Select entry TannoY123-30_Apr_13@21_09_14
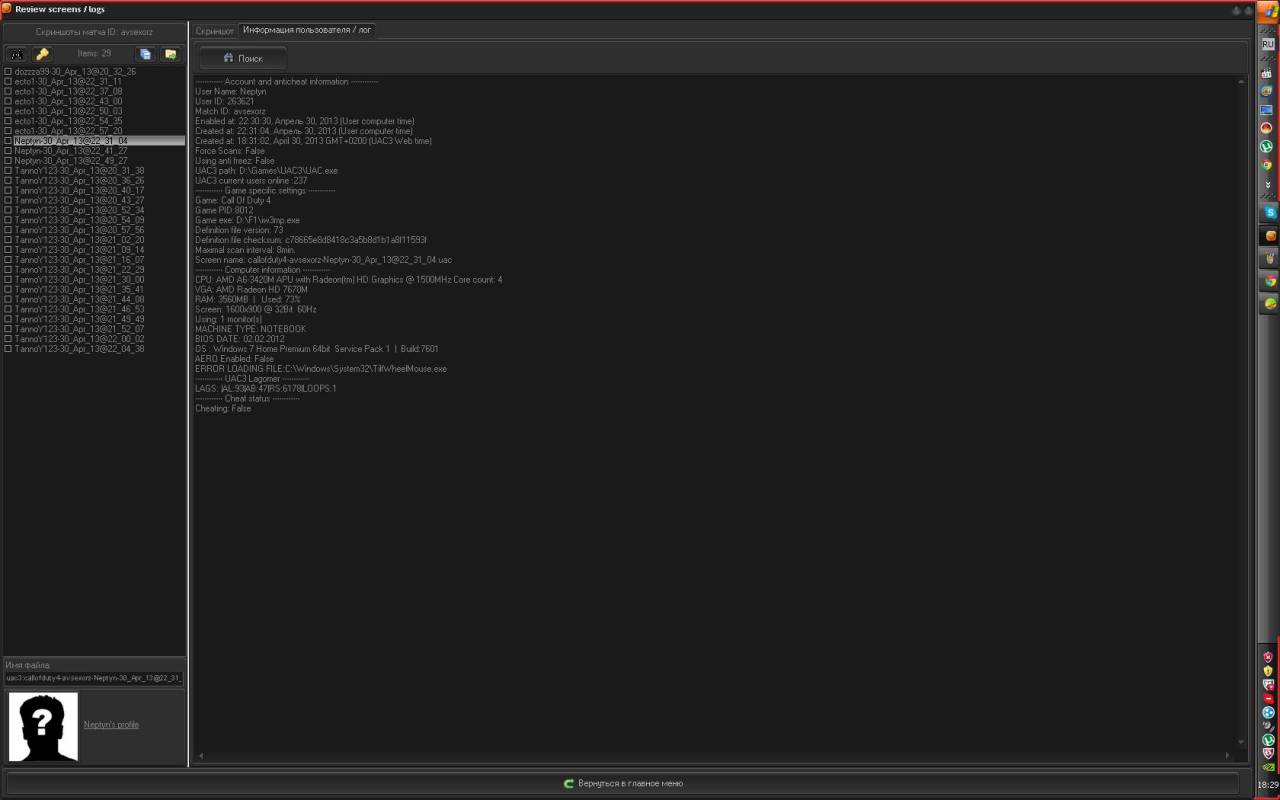 tap(79, 250)
